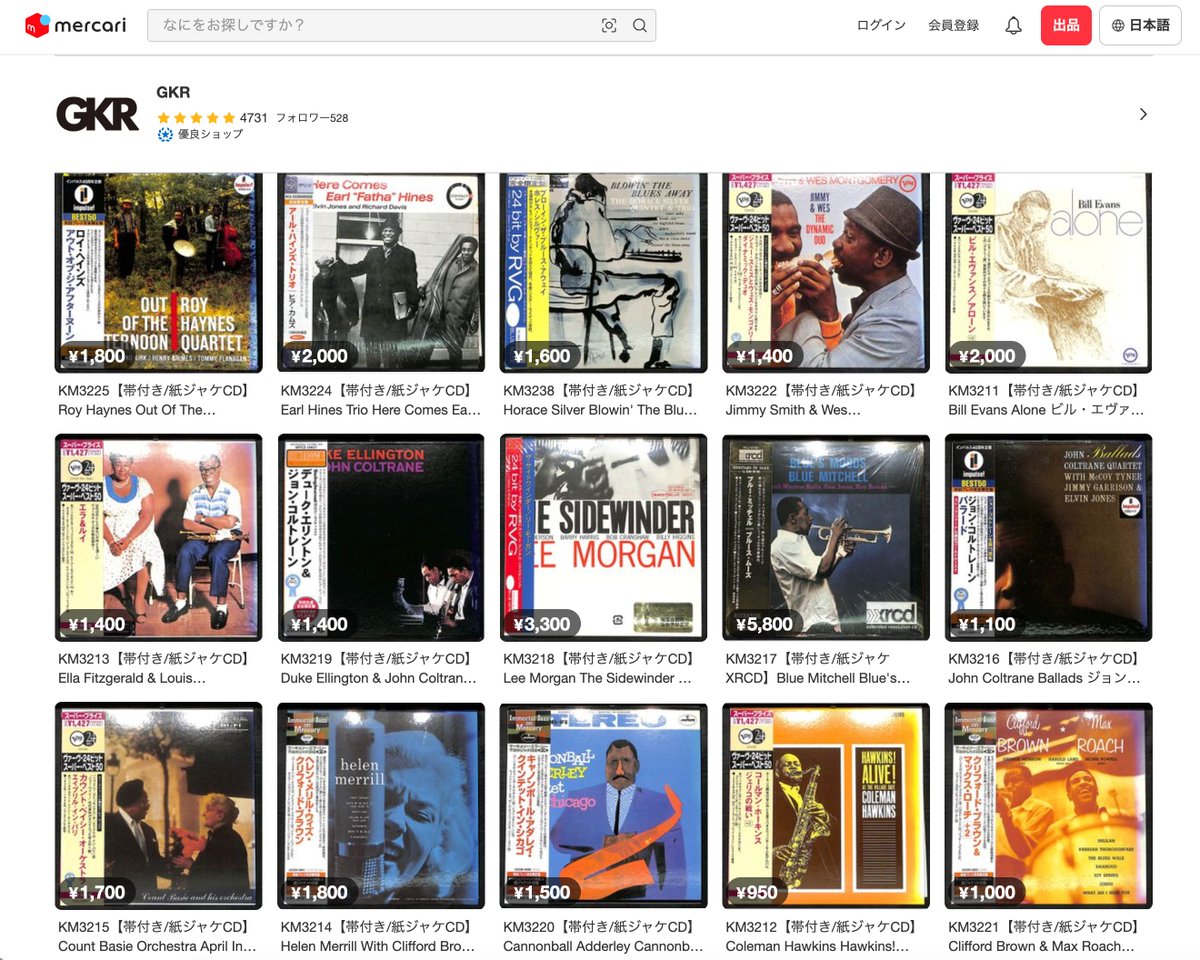Click ログイン link
Image resolution: width=1200 pixels, height=960 pixels.
click(x=881, y=26)
